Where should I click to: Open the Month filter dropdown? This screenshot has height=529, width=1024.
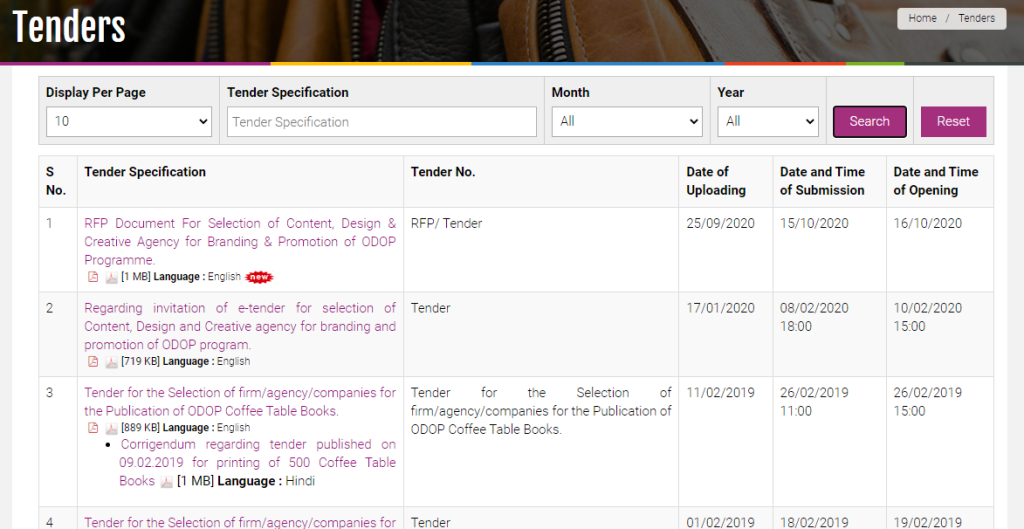(x=627, y=121)
